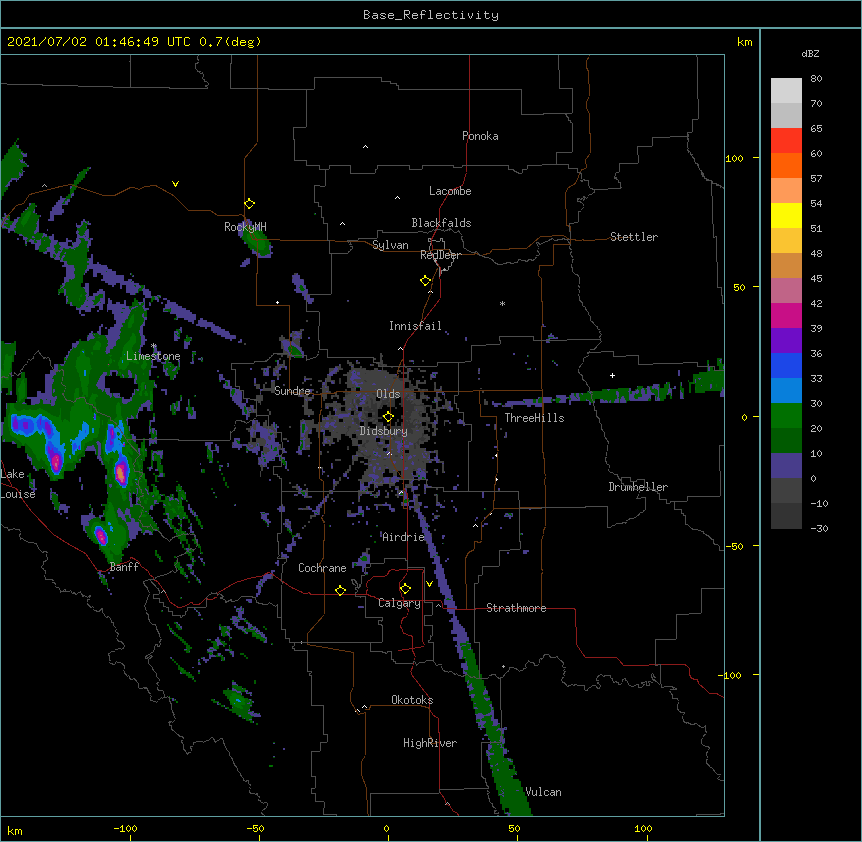Select the 42 dBZ magenta legend swatch
This screenshot has width=862, height=842.
[786, 315]
